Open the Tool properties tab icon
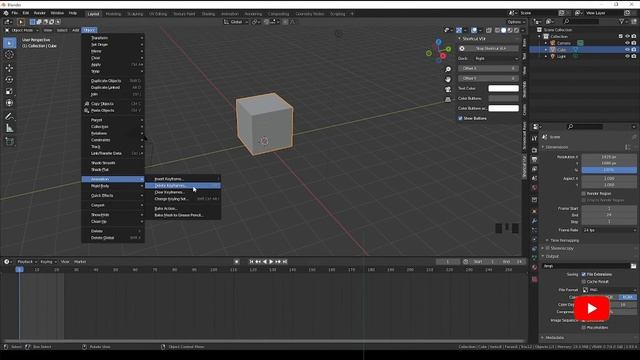The height and width of the screenshot is (360, 640). click(x=534, y=139)
